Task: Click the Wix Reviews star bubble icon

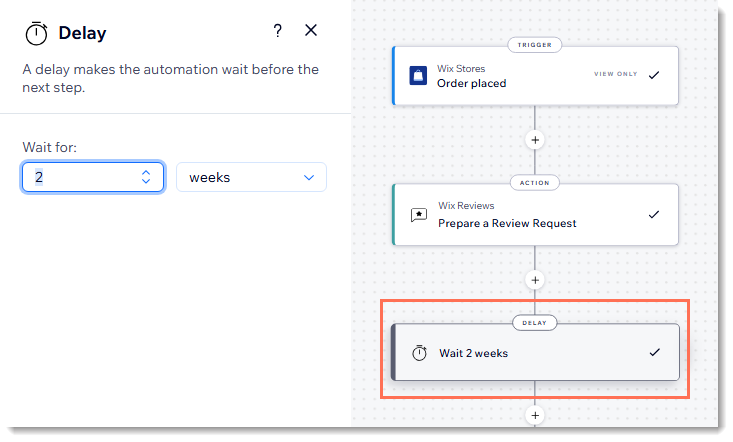Action: click(x=418, y=215)
